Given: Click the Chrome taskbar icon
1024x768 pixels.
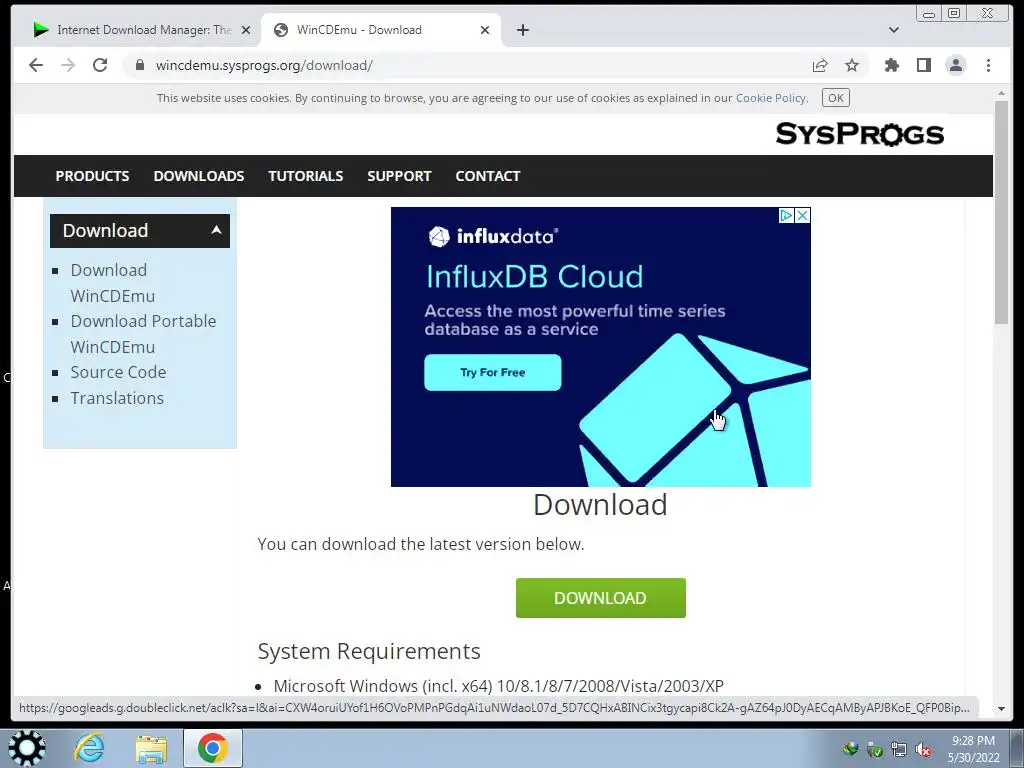Looking at the screenshot, I should [212, 748].
